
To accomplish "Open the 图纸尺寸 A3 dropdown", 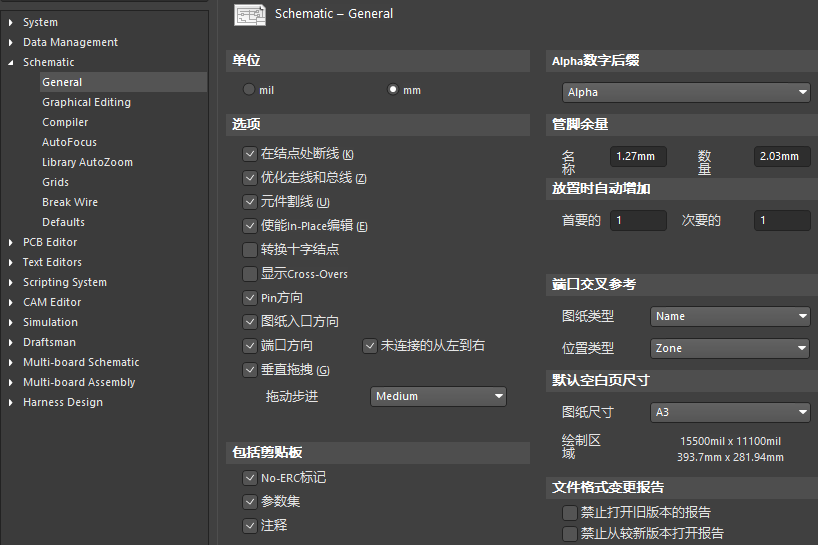I will coord(730,412).
